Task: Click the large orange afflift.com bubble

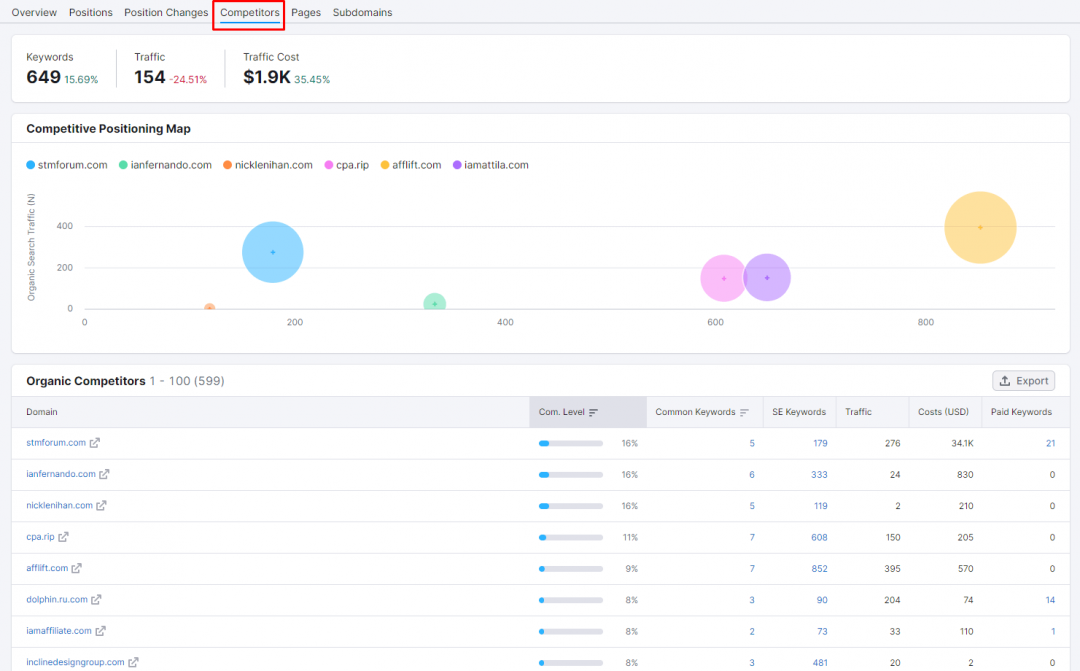Action: click(980, 227)
